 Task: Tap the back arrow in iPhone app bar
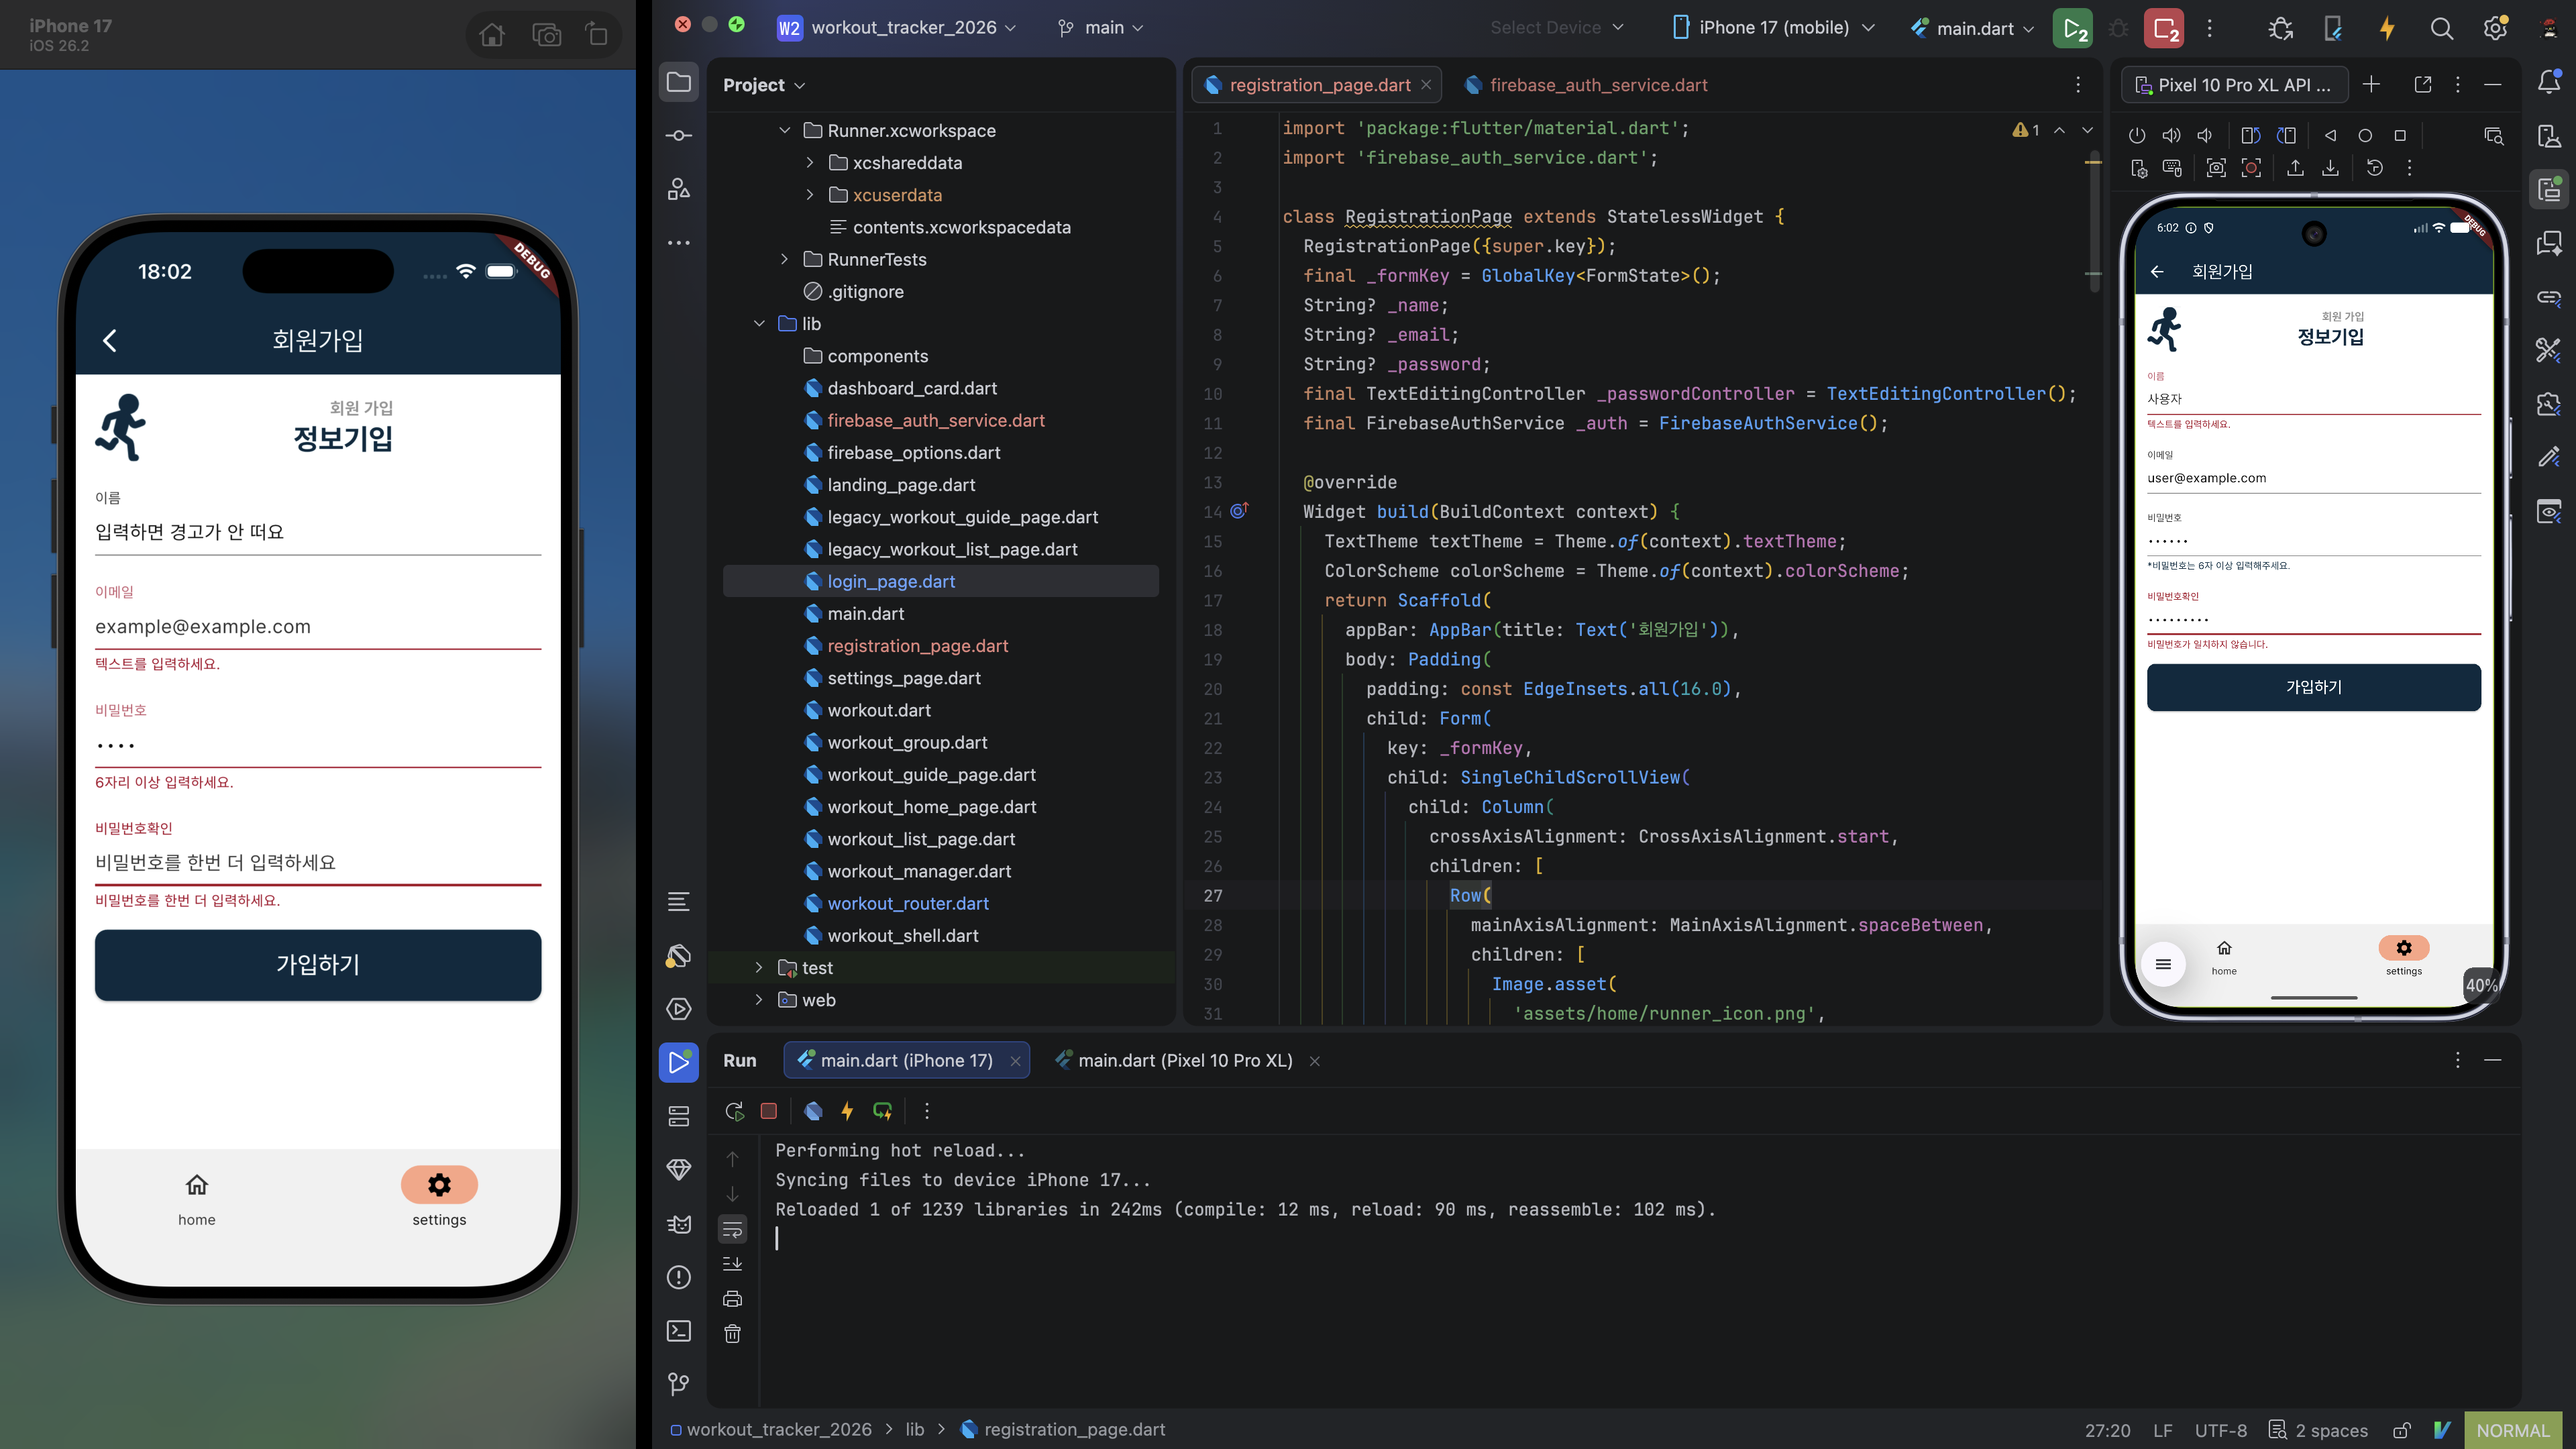pos(110,340)
